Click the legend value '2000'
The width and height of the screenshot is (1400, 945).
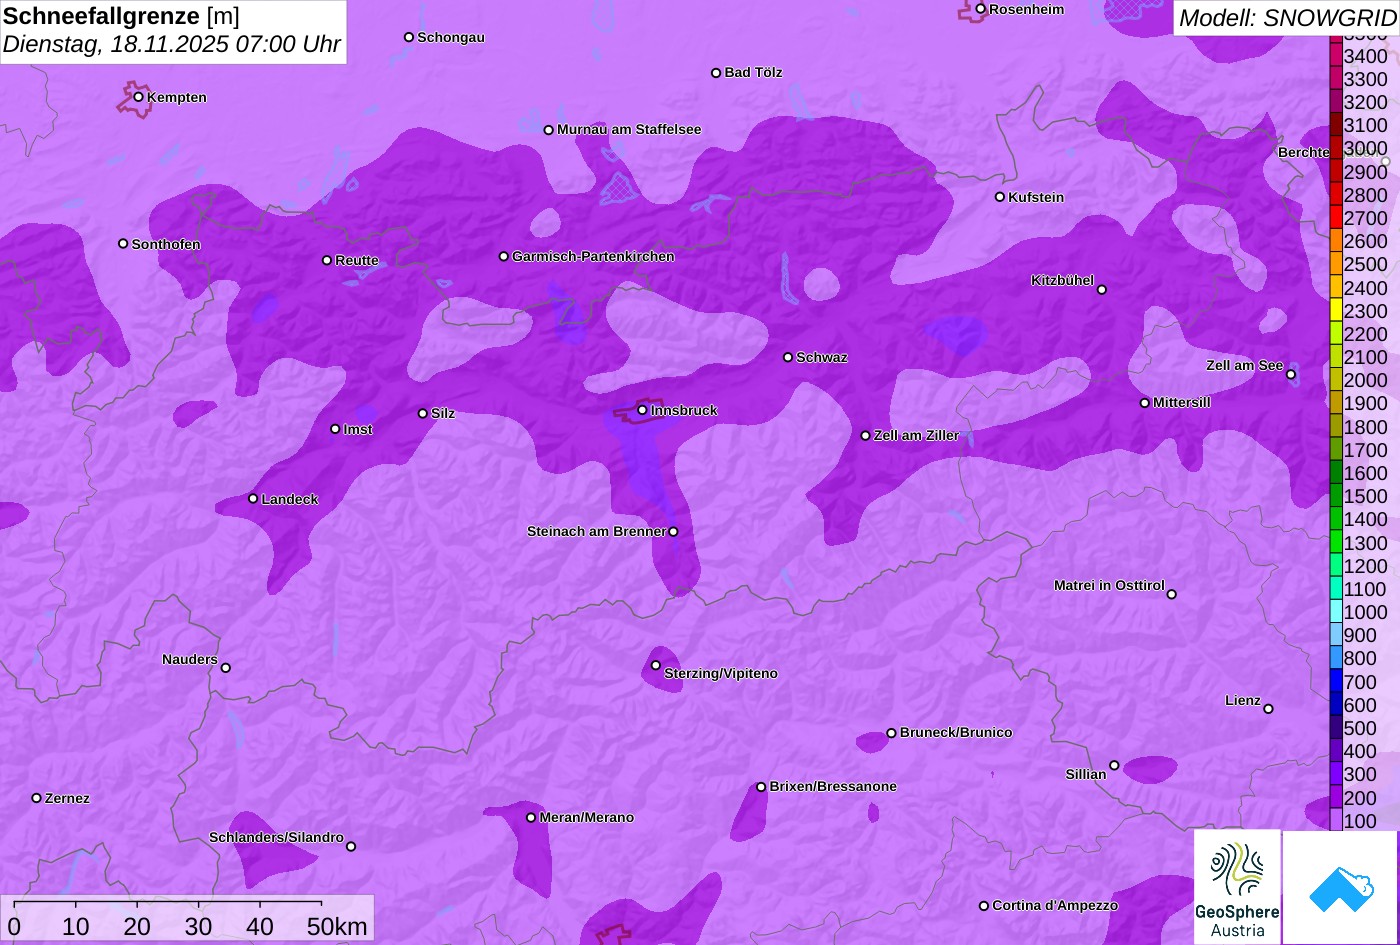click(x=1366, y=380)
